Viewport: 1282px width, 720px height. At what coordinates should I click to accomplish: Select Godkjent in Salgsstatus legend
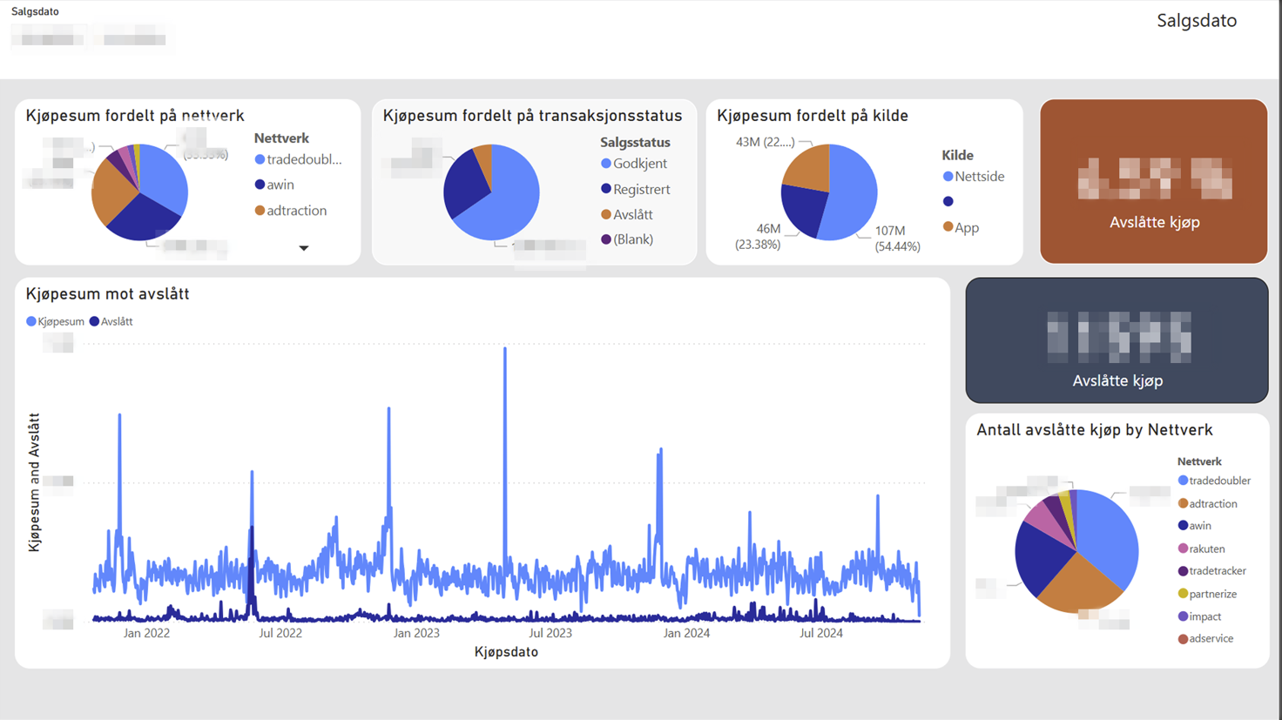coord(640,164)
